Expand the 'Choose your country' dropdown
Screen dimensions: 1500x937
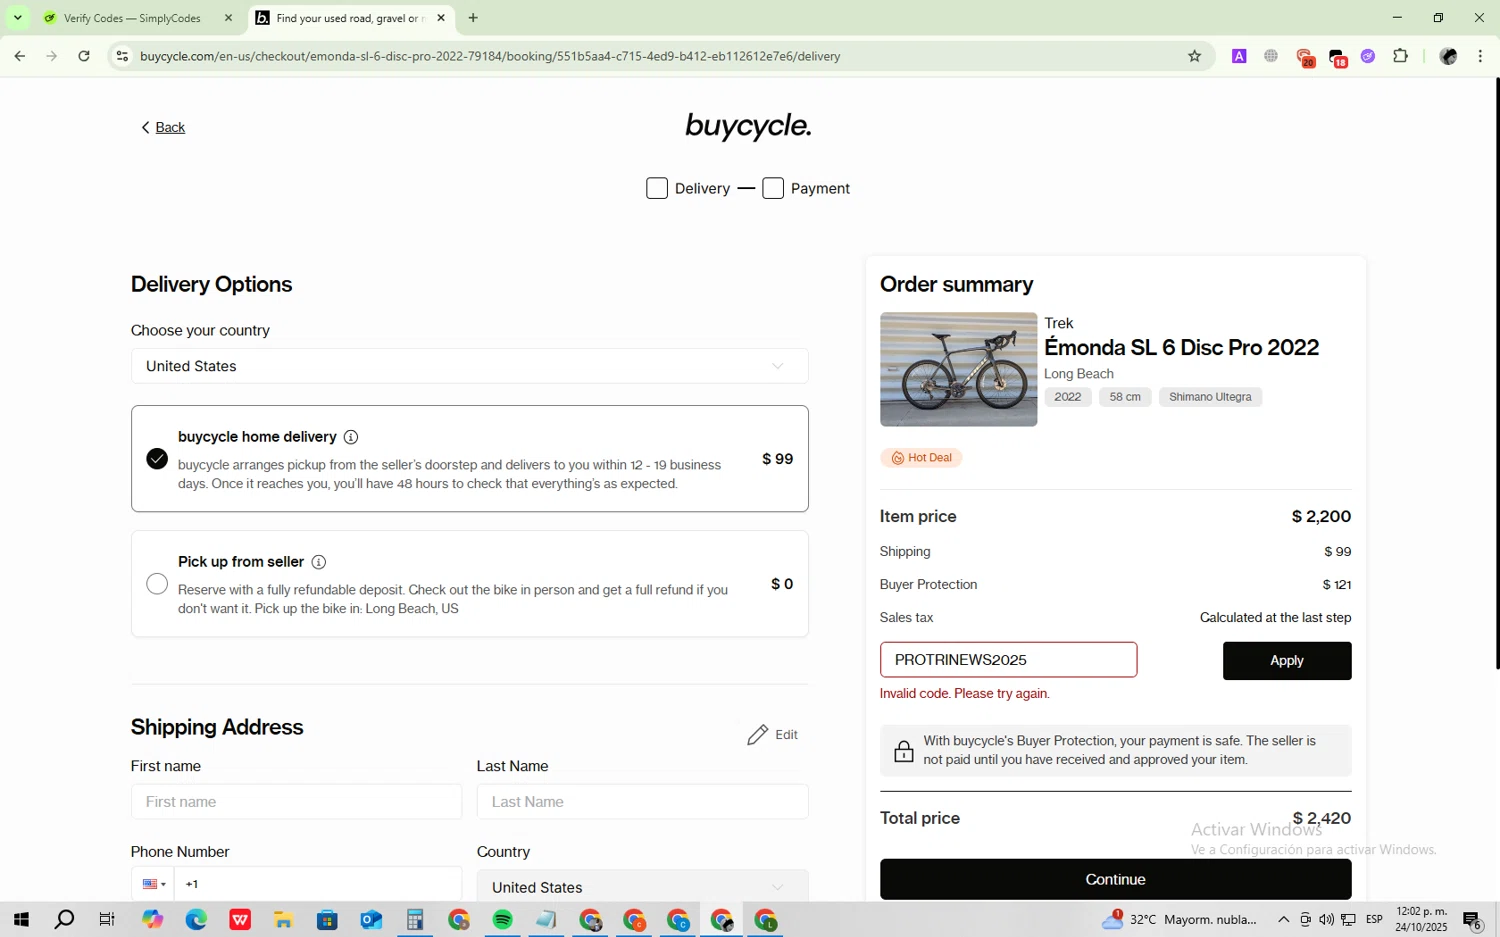pyautogui.click(x=469, y=366)
